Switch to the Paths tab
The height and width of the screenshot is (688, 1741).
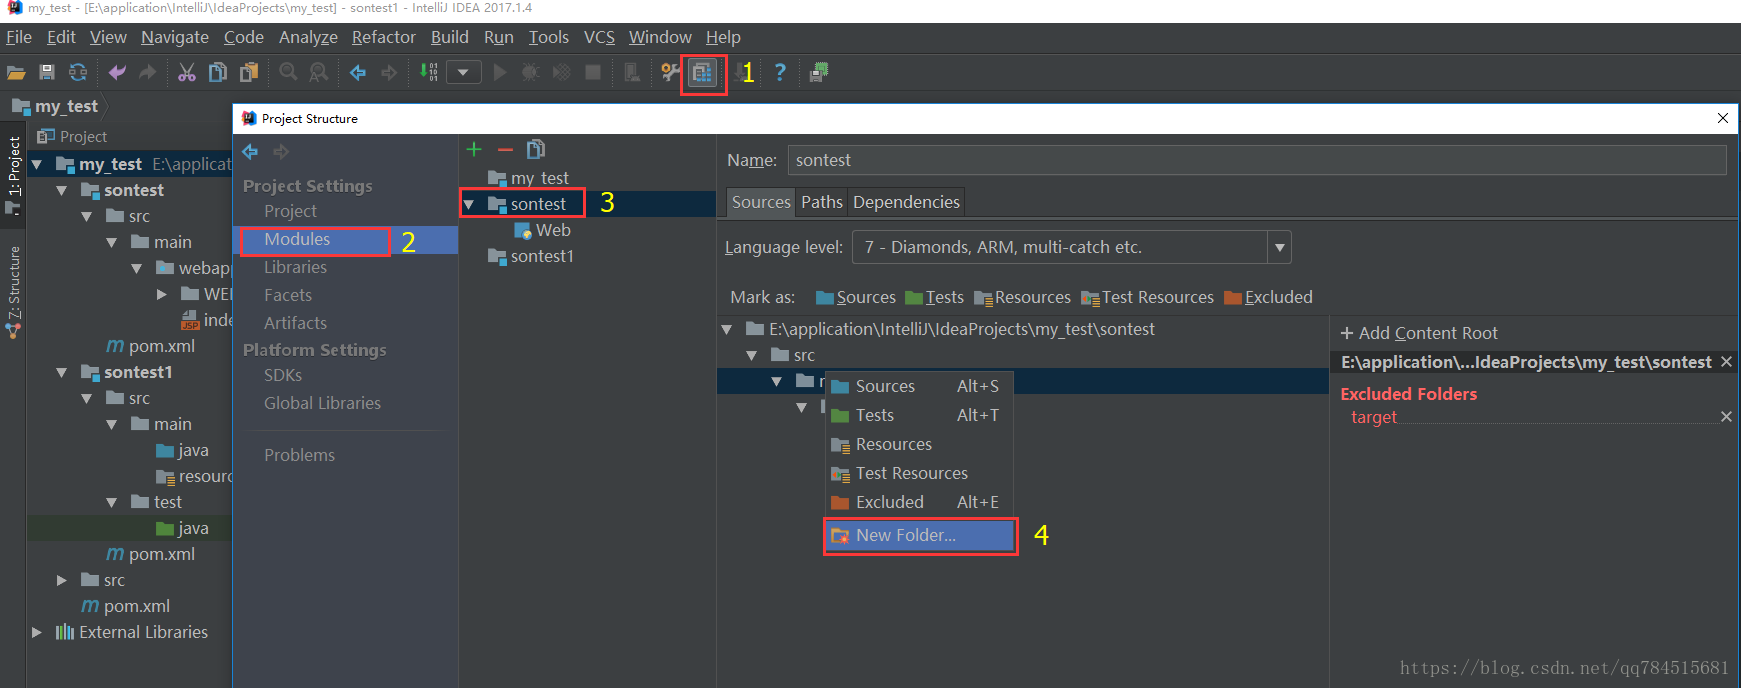click(x=822, y=202)
